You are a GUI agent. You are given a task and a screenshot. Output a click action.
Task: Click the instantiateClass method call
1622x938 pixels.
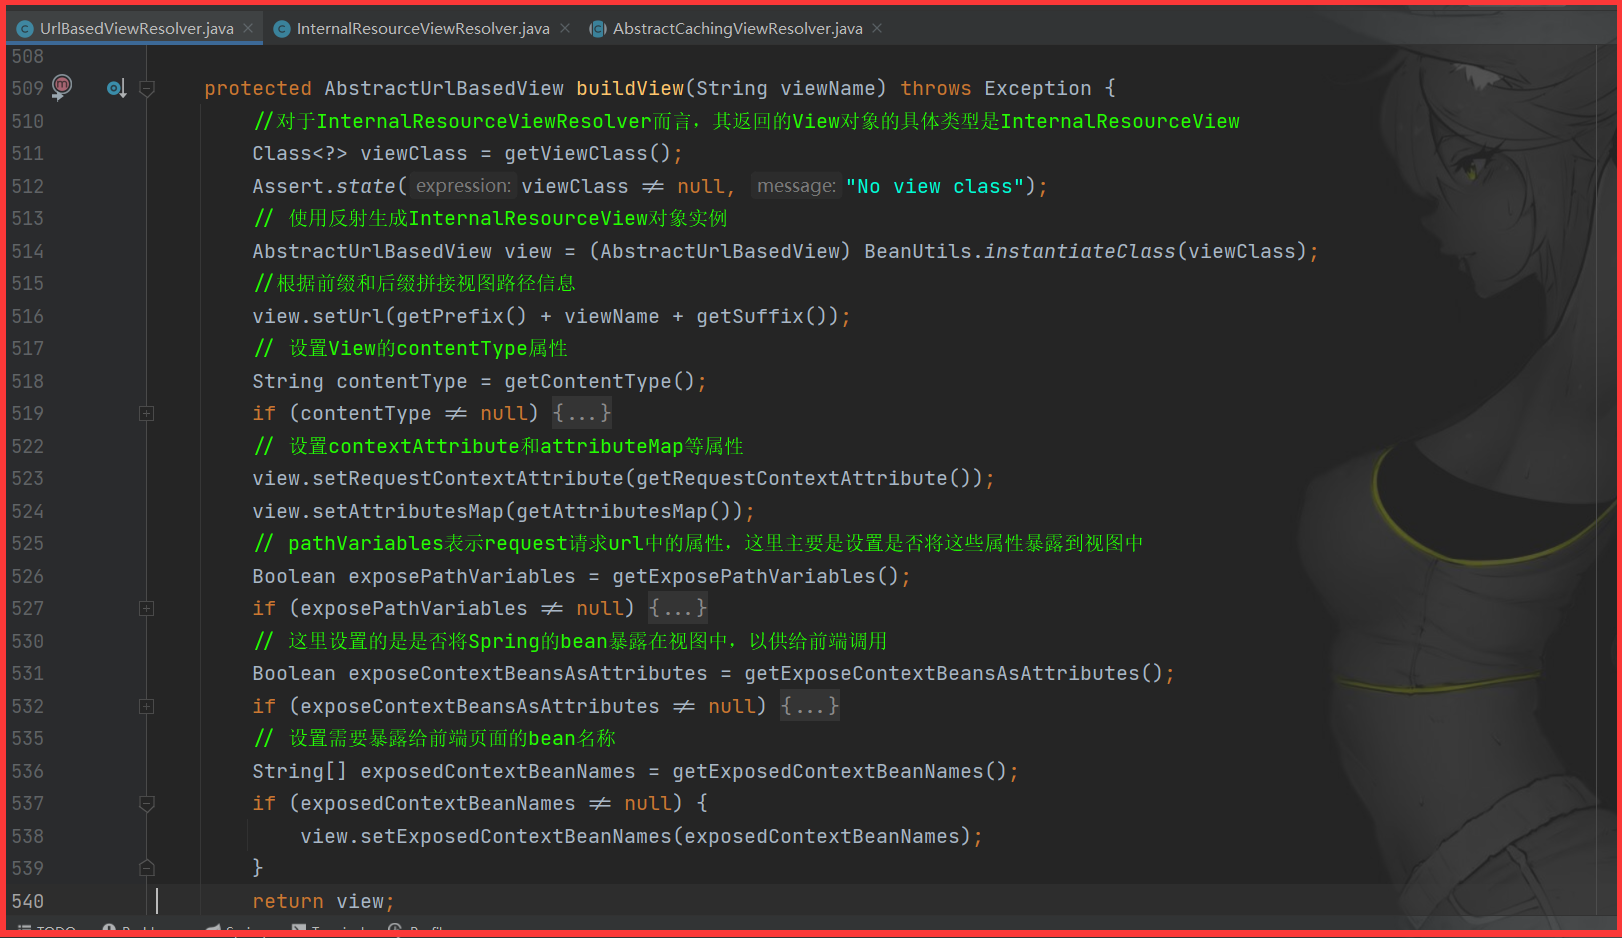coord(1080,251)
